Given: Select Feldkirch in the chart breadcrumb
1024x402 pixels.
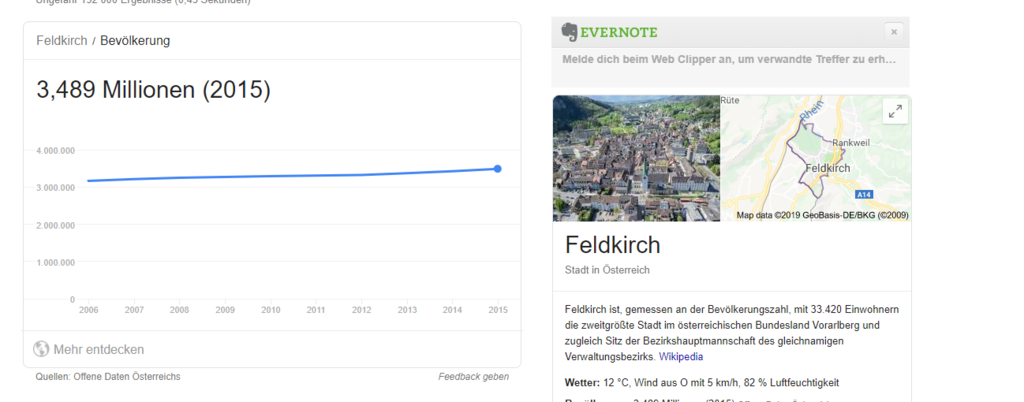Looking at the screenshot, I should pyautogui.click(x=61, y=41).
